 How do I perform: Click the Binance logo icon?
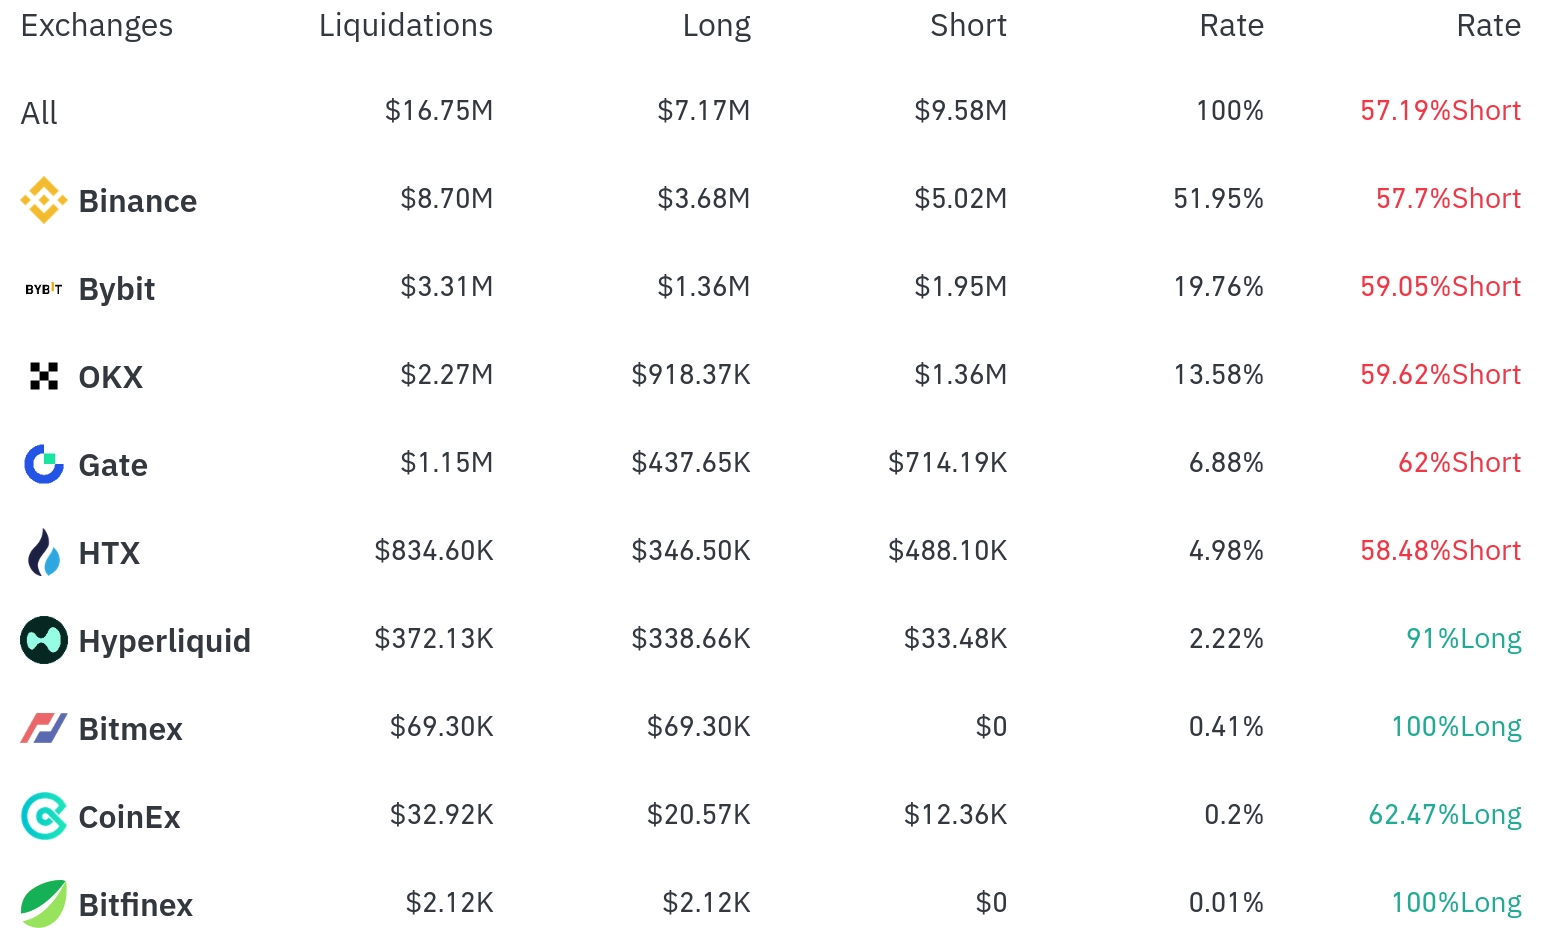[43, 200]
